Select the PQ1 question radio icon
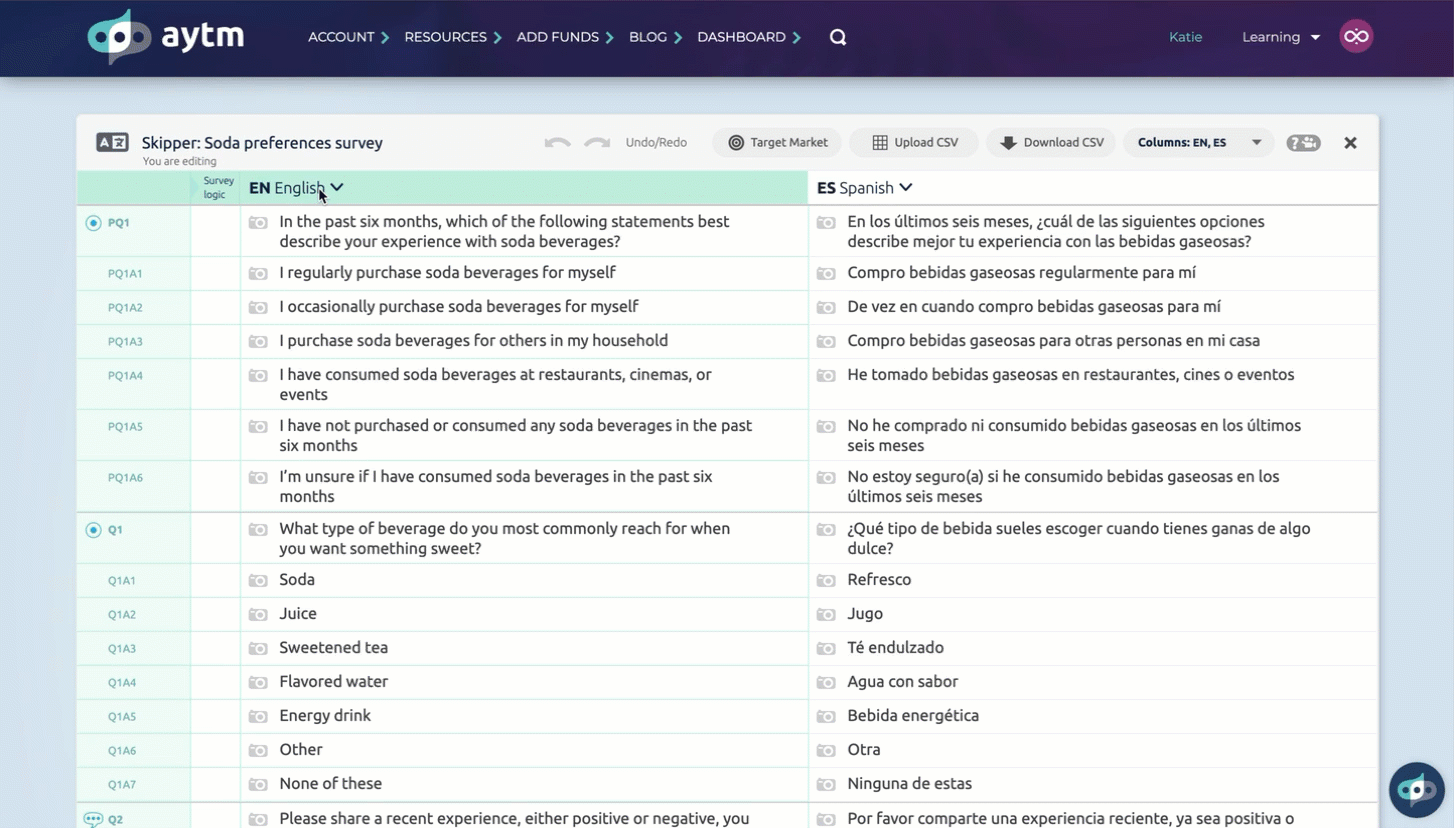This screenshot has height=828, width=1454. coord(93,223)
